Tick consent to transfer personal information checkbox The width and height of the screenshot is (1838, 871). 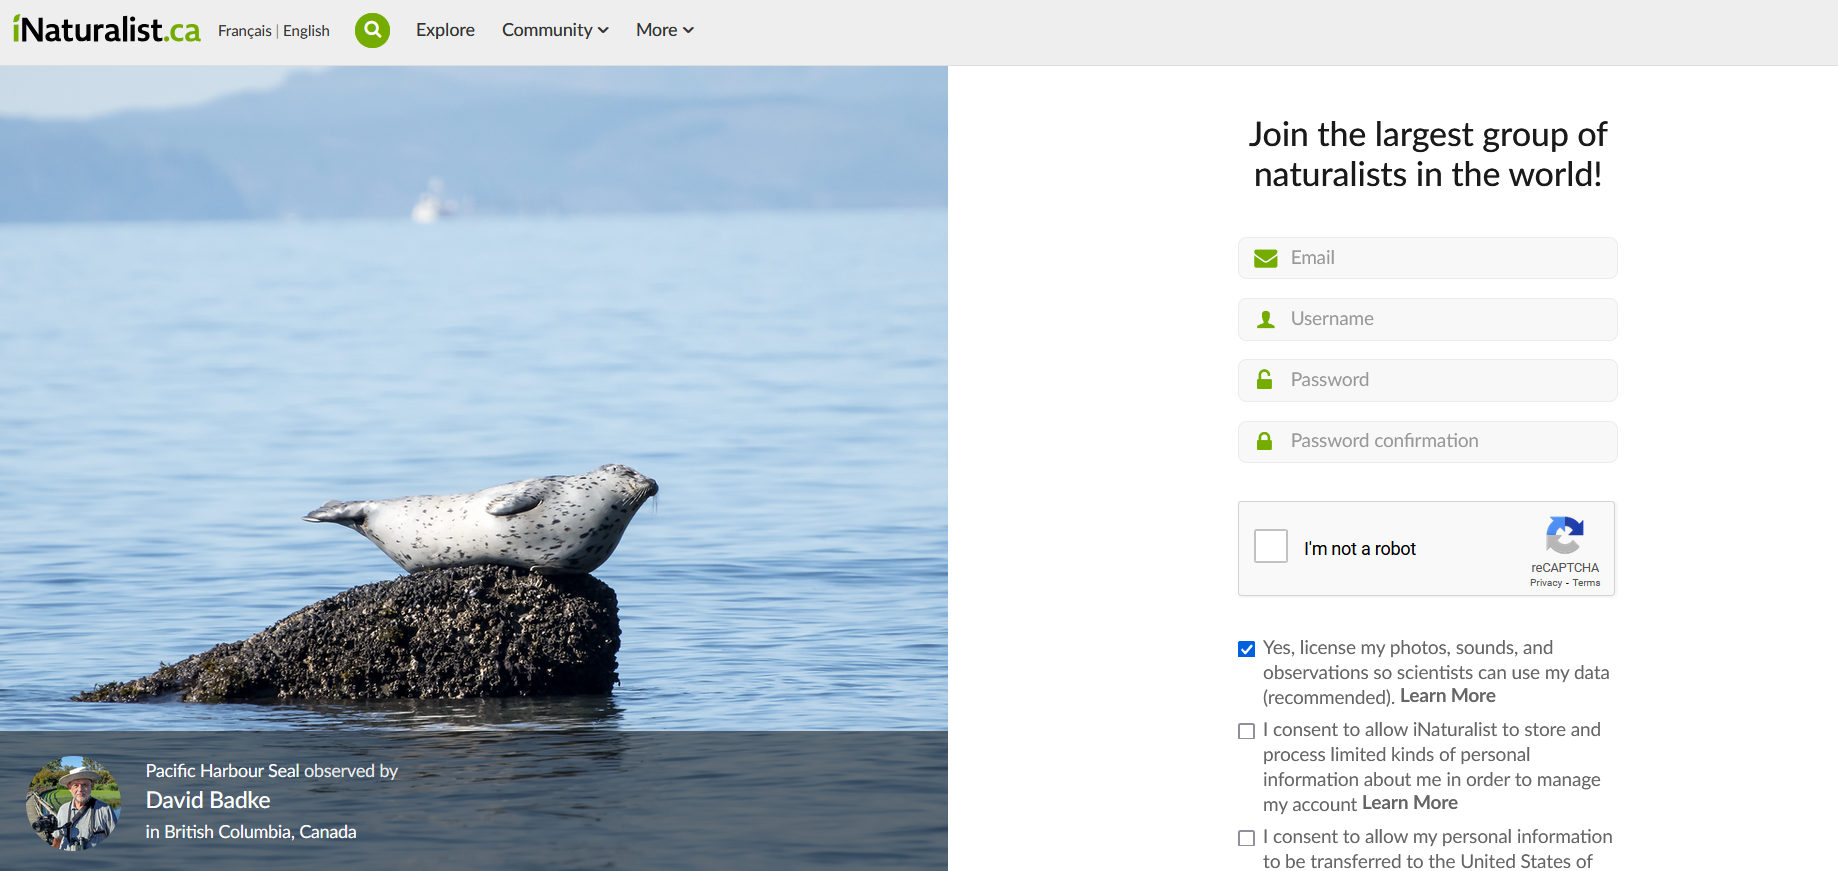click(x=1246, y=838)
